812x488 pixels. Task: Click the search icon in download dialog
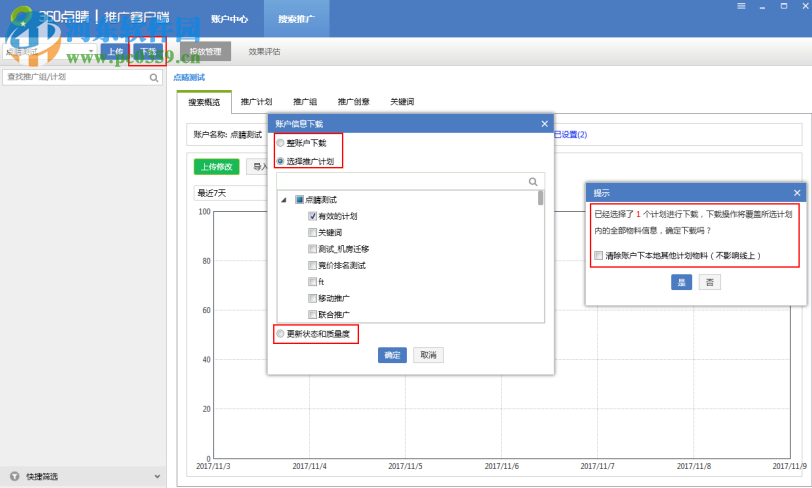point(533,182)
